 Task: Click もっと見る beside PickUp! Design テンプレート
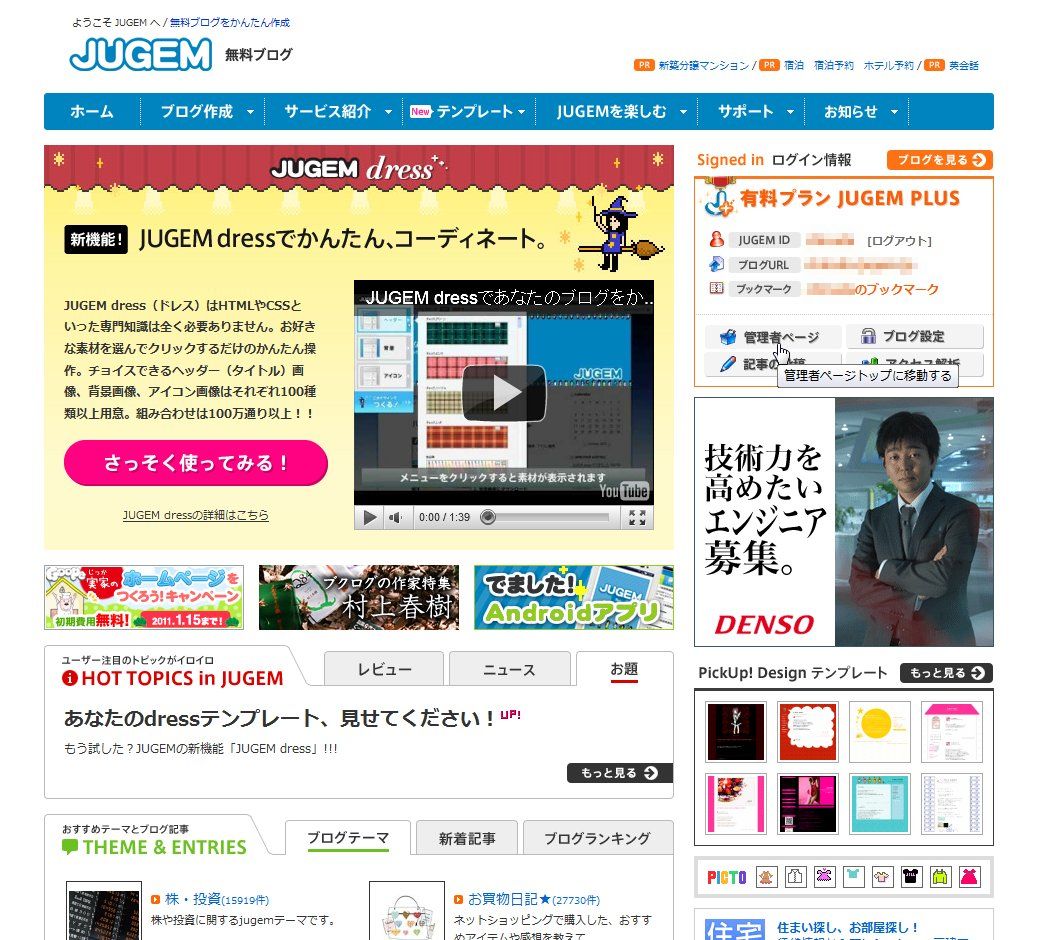tap(946, 673)
